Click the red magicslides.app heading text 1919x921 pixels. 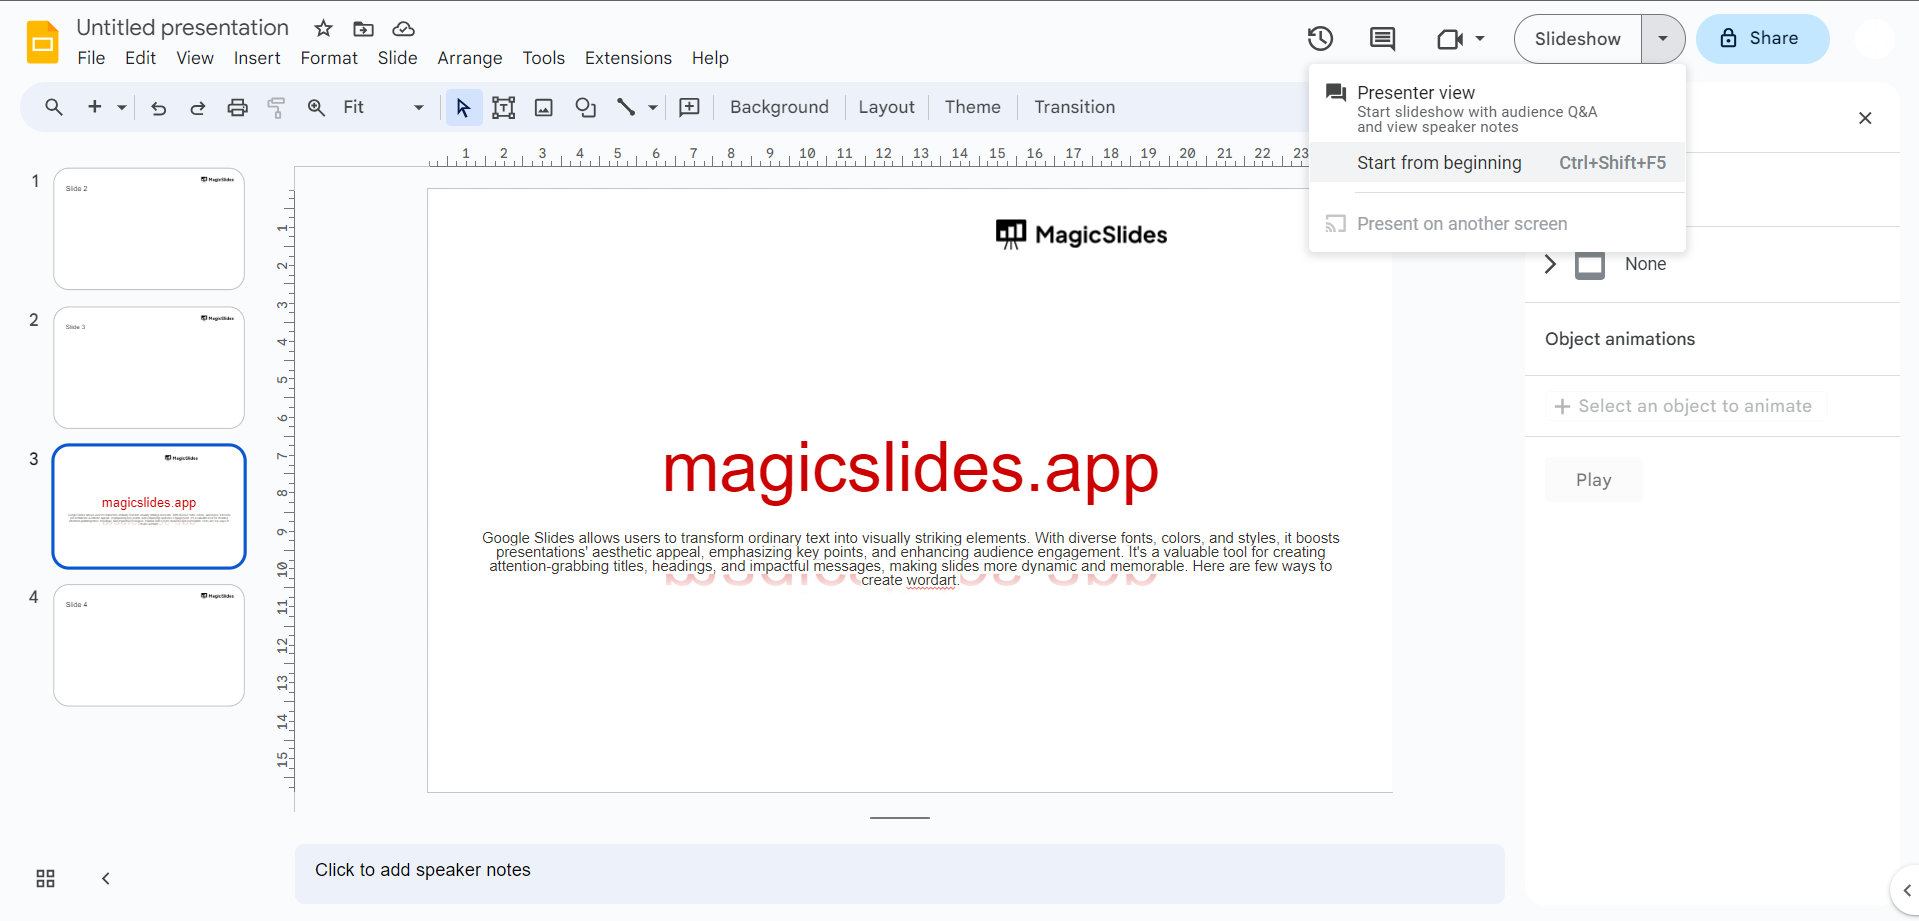point(910,468)
